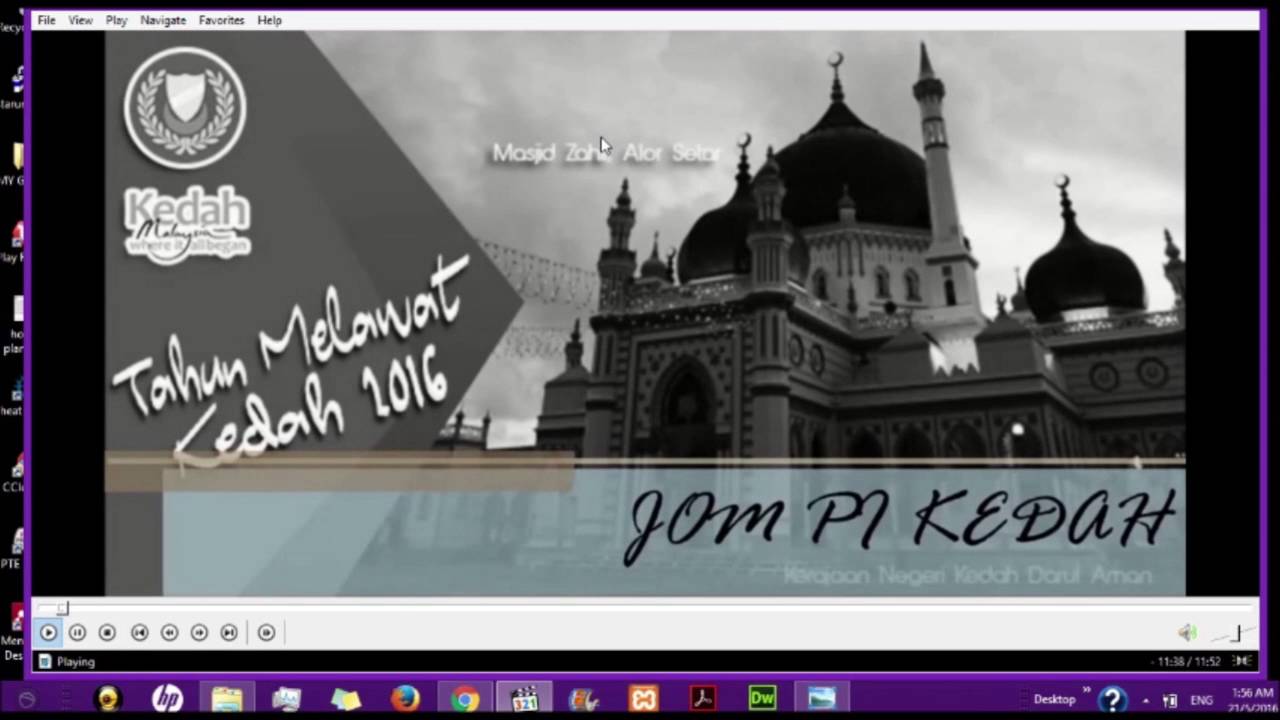The image size is (1280, 720).
Task: Click the 11:38 / 11:52 time display
Action: [1188, 661]
